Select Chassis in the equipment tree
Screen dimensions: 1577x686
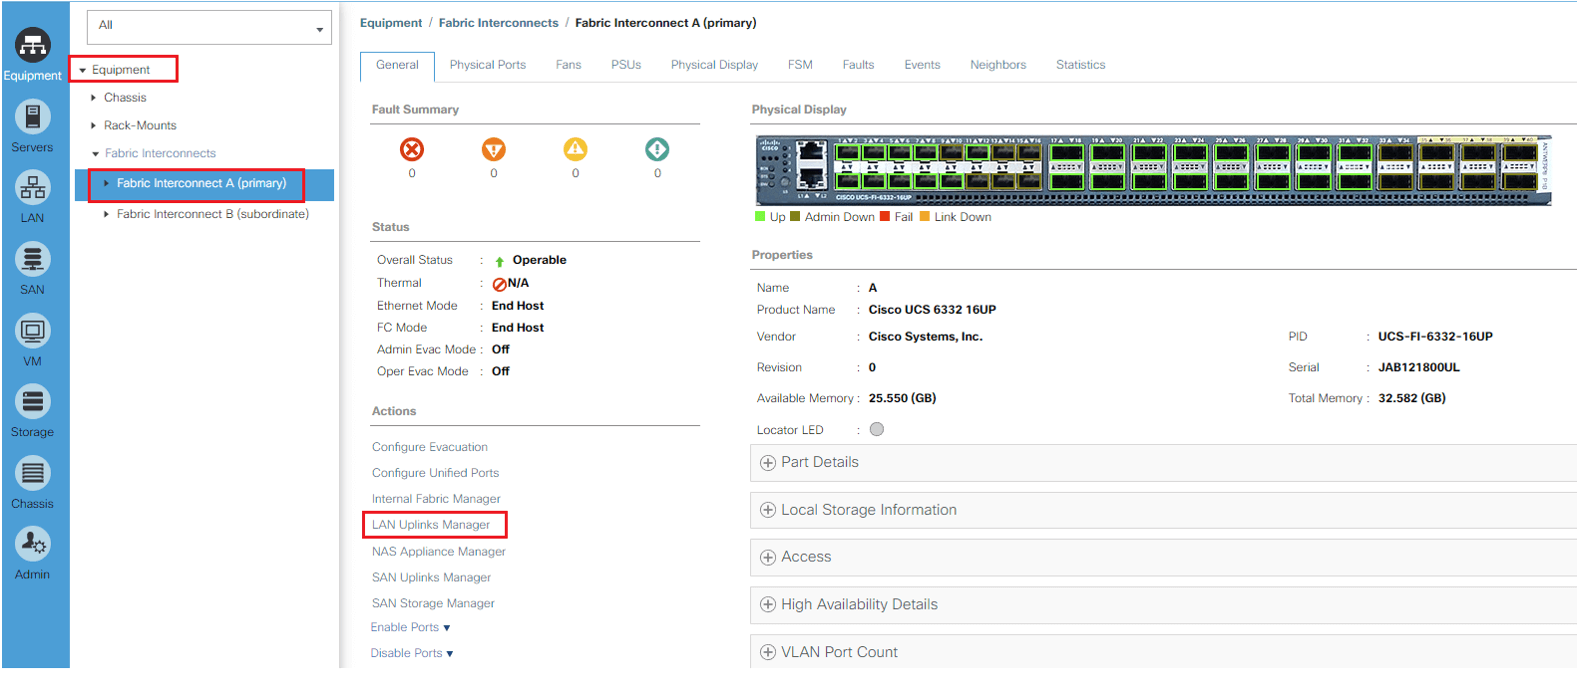(125, 98)
